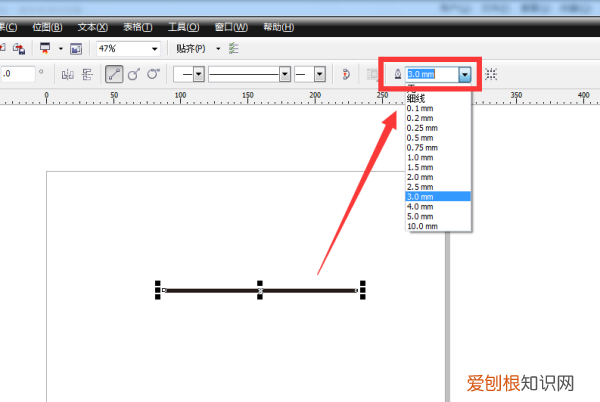This screenshot has height=402, width=600.
Task: Click the application launcher icon
Action: tap(45, 49)
